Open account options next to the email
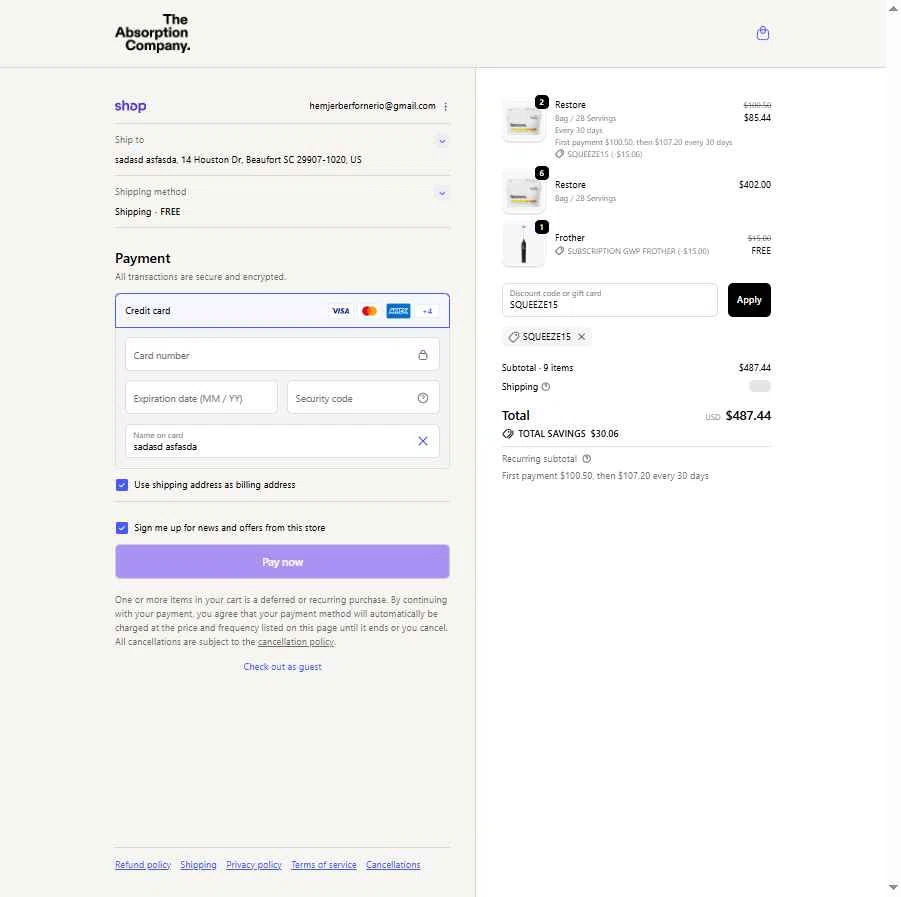Image resolution: width=901 pixels, height=897 pixels. 445,106
